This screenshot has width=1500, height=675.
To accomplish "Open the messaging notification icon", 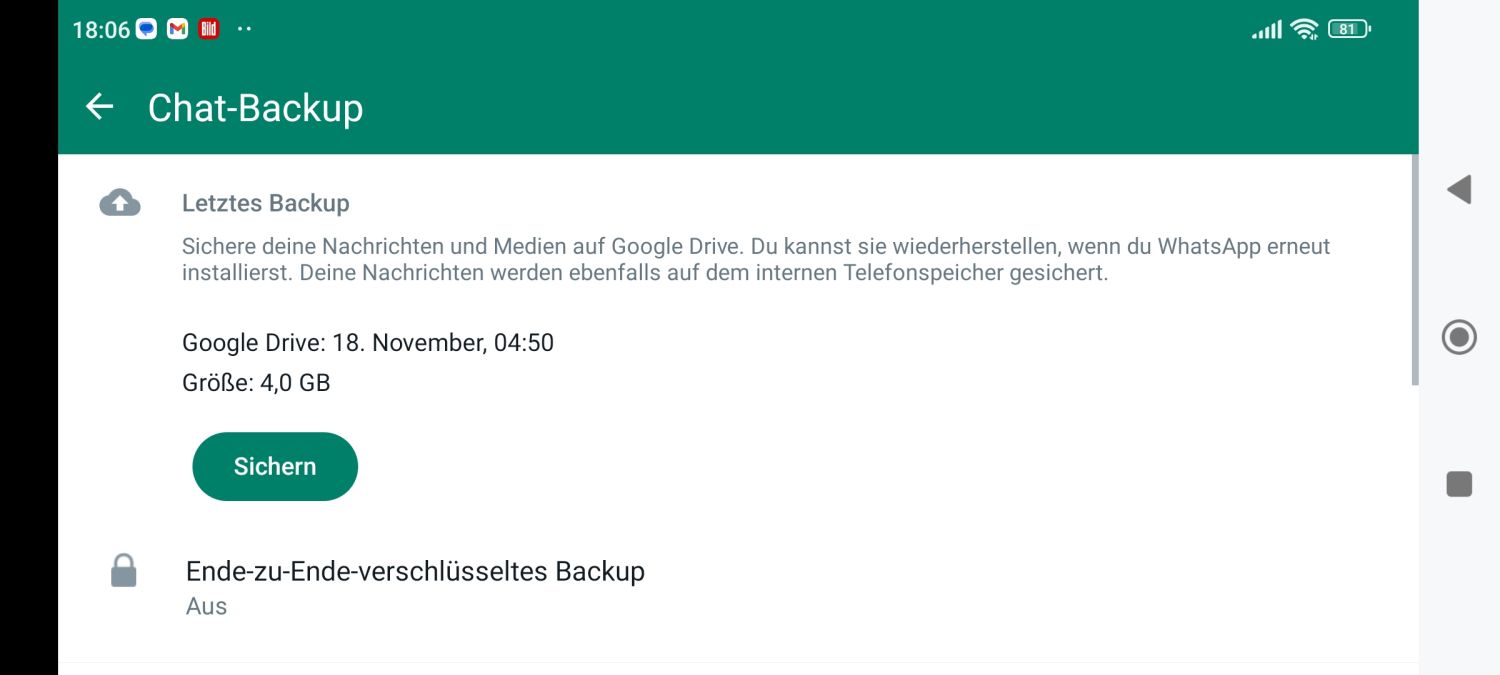I will point(147,29).
